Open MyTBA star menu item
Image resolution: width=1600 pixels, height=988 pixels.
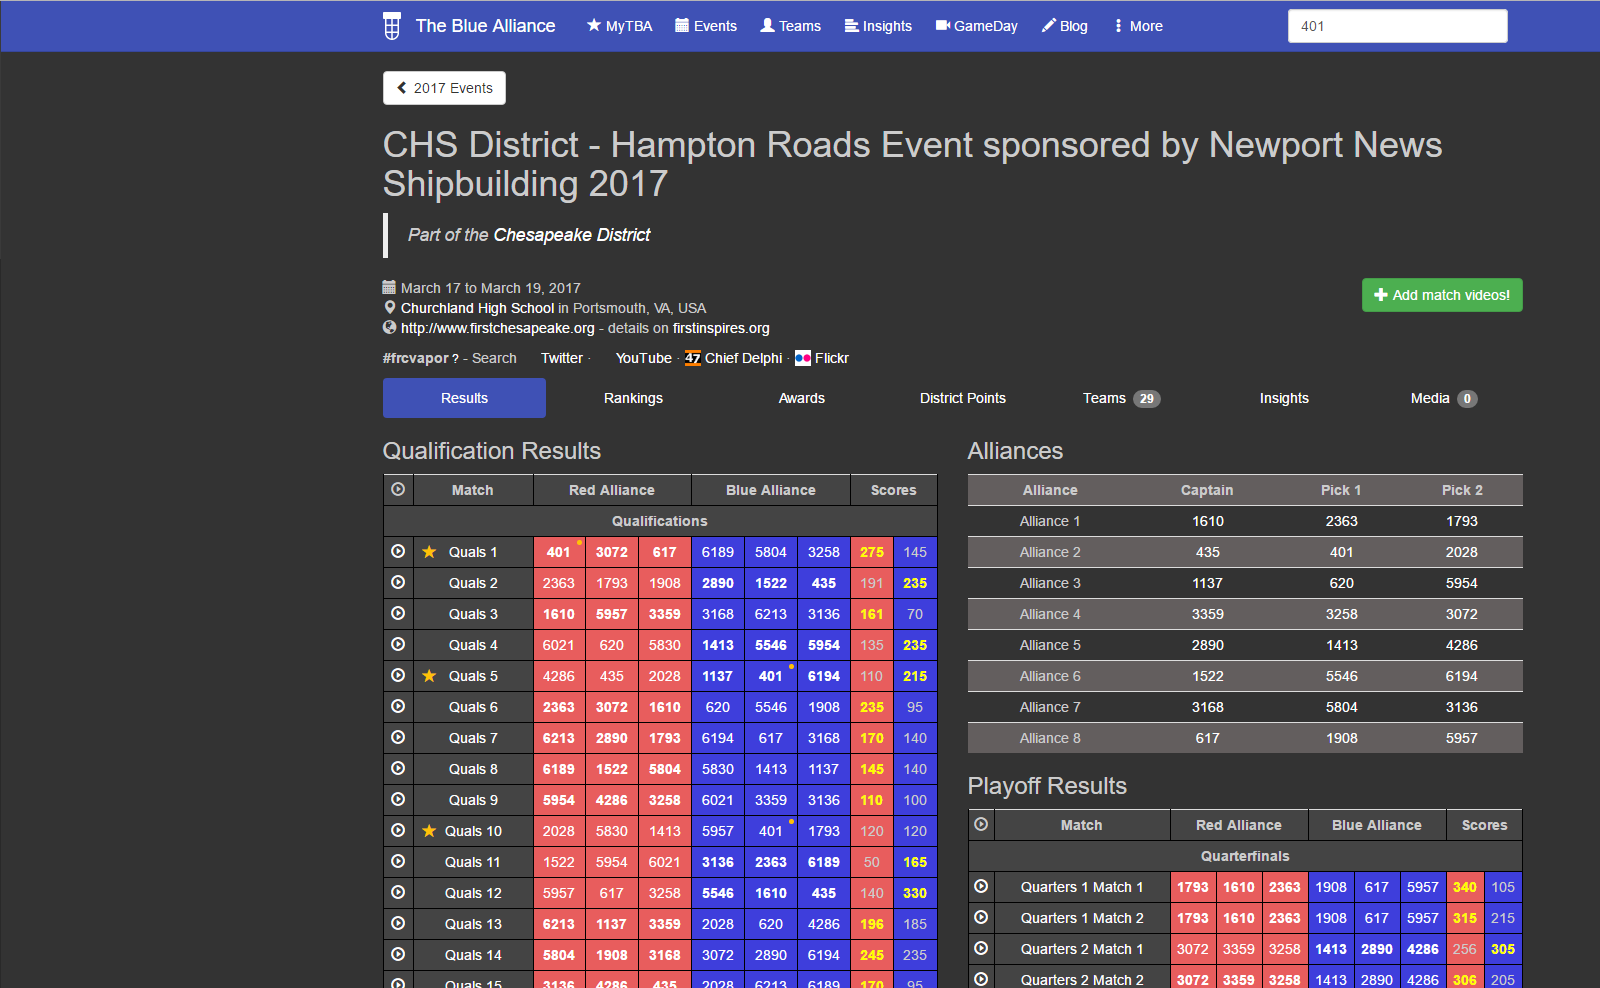tap(619, 26)
